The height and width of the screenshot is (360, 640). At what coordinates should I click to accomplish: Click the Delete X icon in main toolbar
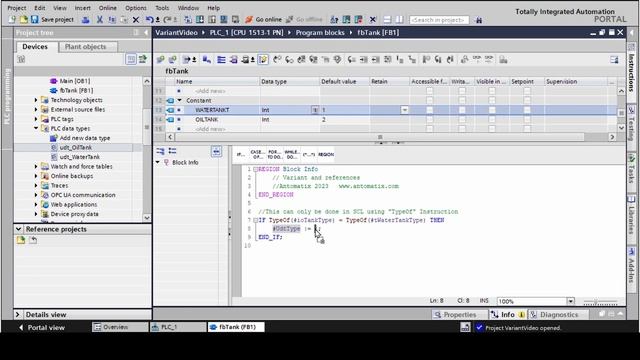coord(136,20)
